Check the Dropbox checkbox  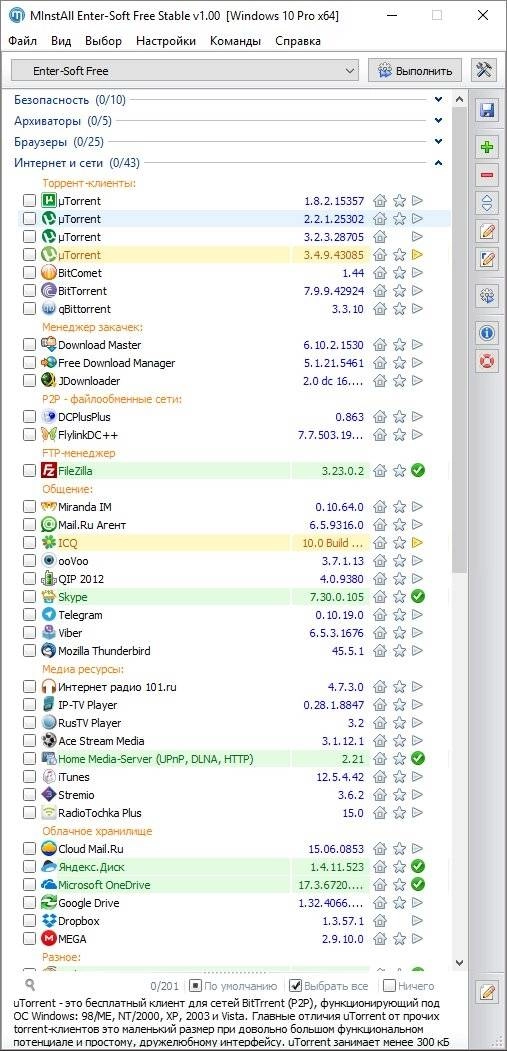pos(30,921)
